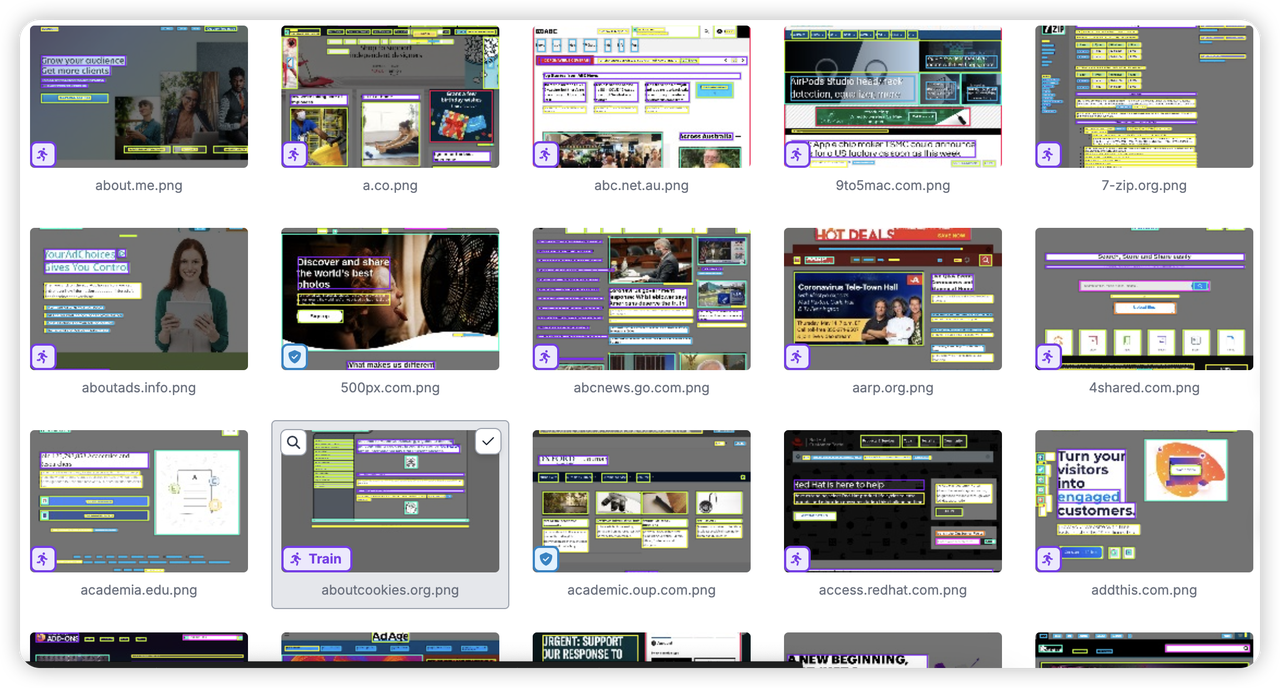Viewport: 1280px width, 688px height.
Task: Open the abcnews.go.com.png thumbnail image
Action: [x=642, y=299]
